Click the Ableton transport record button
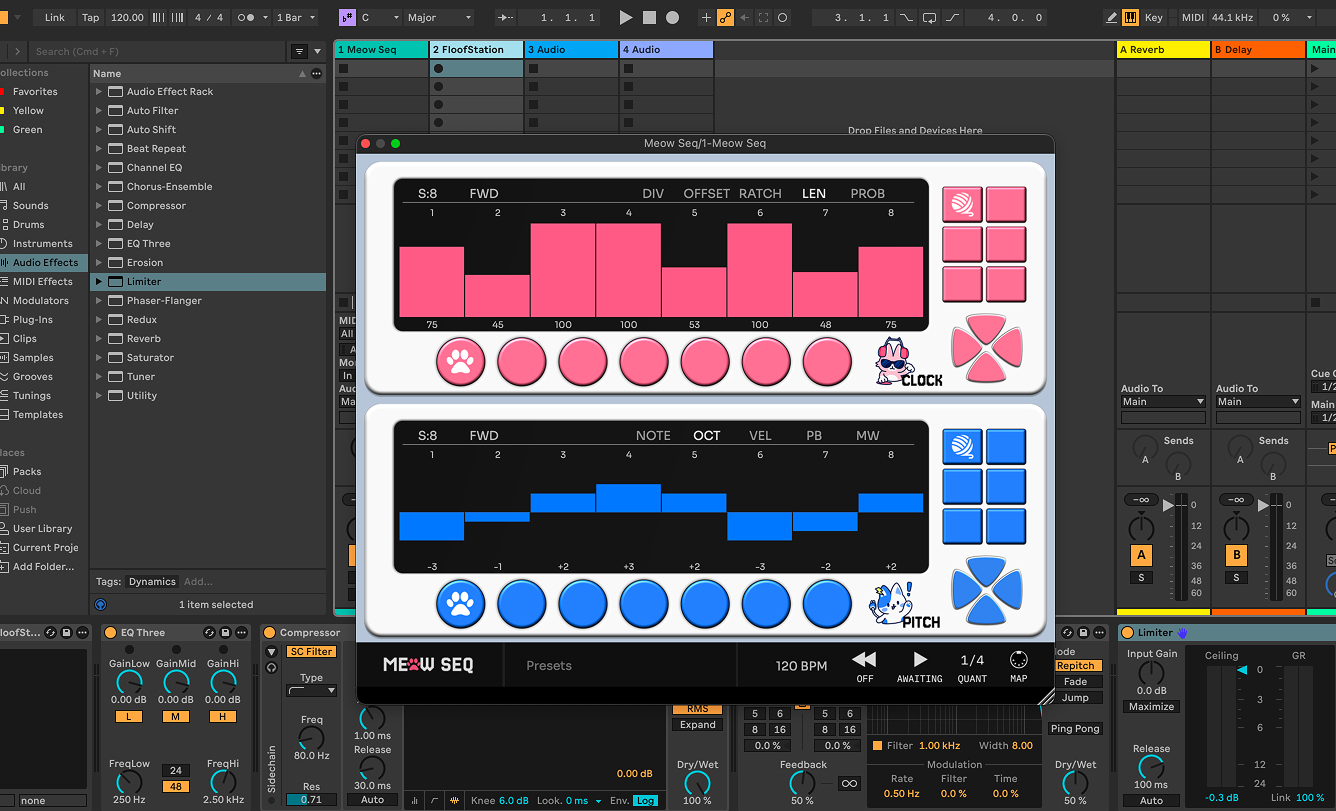1336x811 pixels. pyautogui.click(x=672, y=17)
